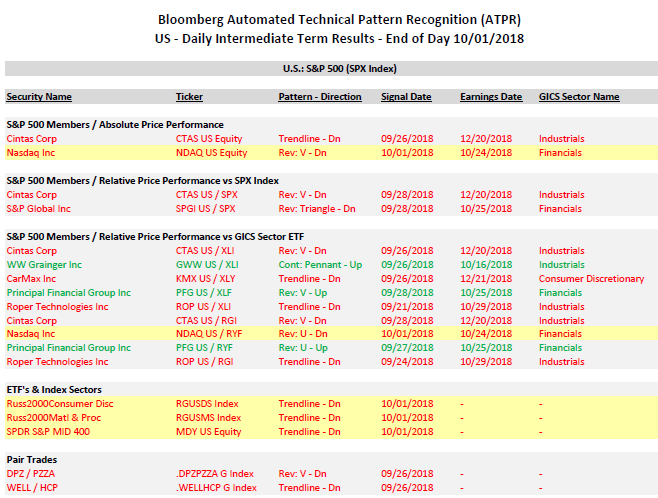The width and height of the screenshot is (658, 498).
Task: Click the US - Daily Intermediate Term Results subtitle
Action: tap(339, 39)
